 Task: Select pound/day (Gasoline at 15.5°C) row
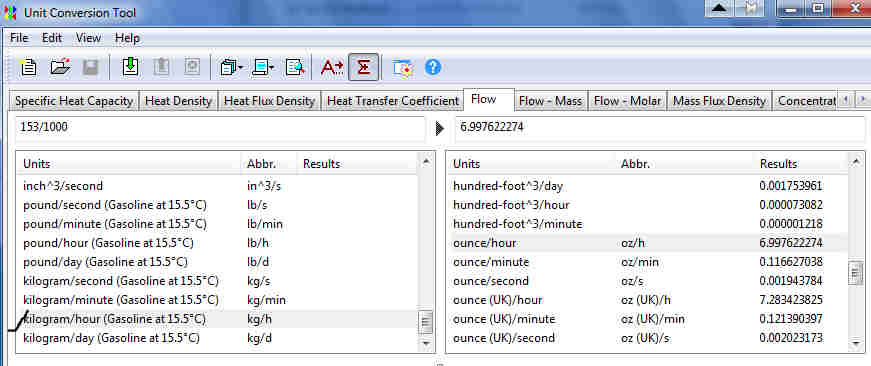point(218,262)
